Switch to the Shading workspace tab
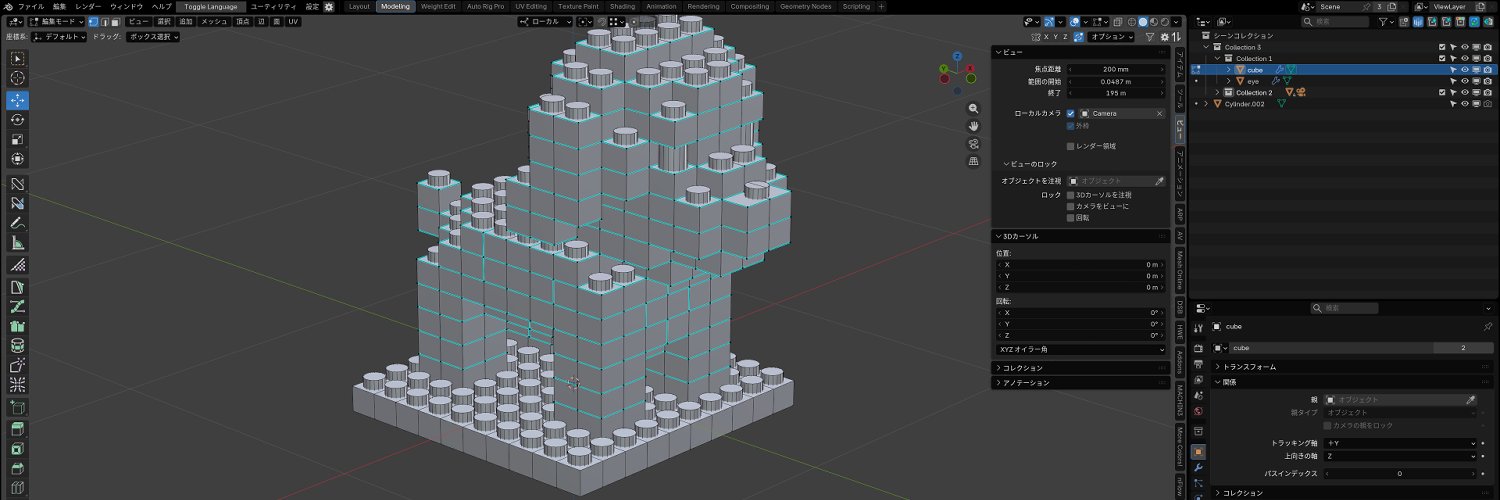The height and width of the screenshot is (500, 1500). pyautogui.click(x=621, y=6)
